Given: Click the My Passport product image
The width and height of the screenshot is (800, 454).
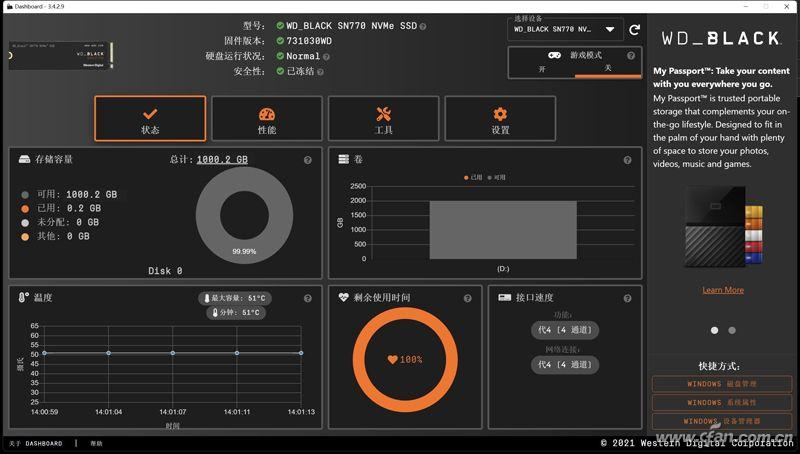Looking at the screenshot, I should (x=723, y=227).
